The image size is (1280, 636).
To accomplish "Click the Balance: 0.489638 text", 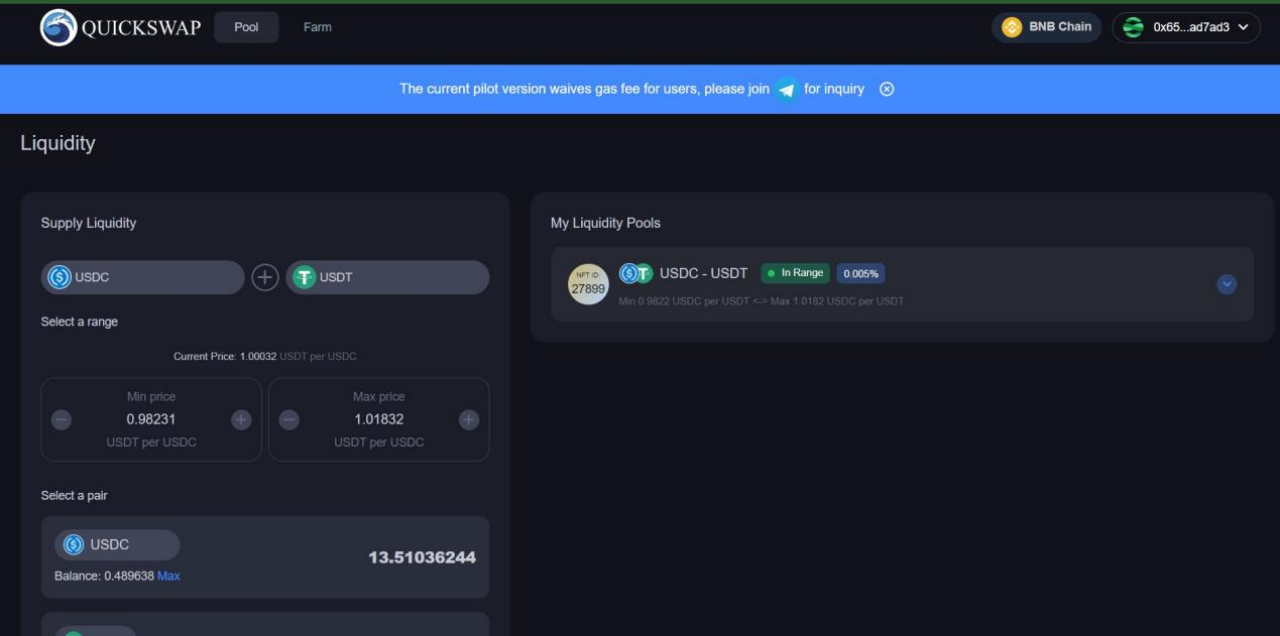I will (x=104, y=576).
